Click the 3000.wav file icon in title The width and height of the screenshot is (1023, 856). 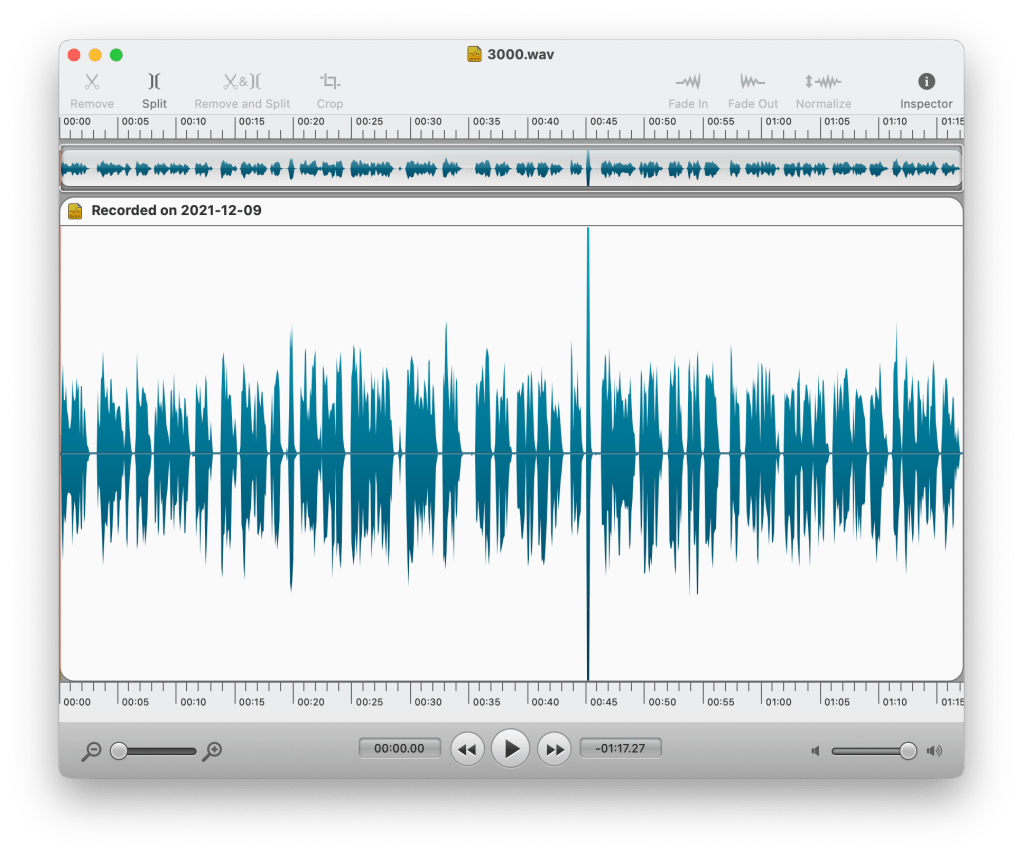475,54
